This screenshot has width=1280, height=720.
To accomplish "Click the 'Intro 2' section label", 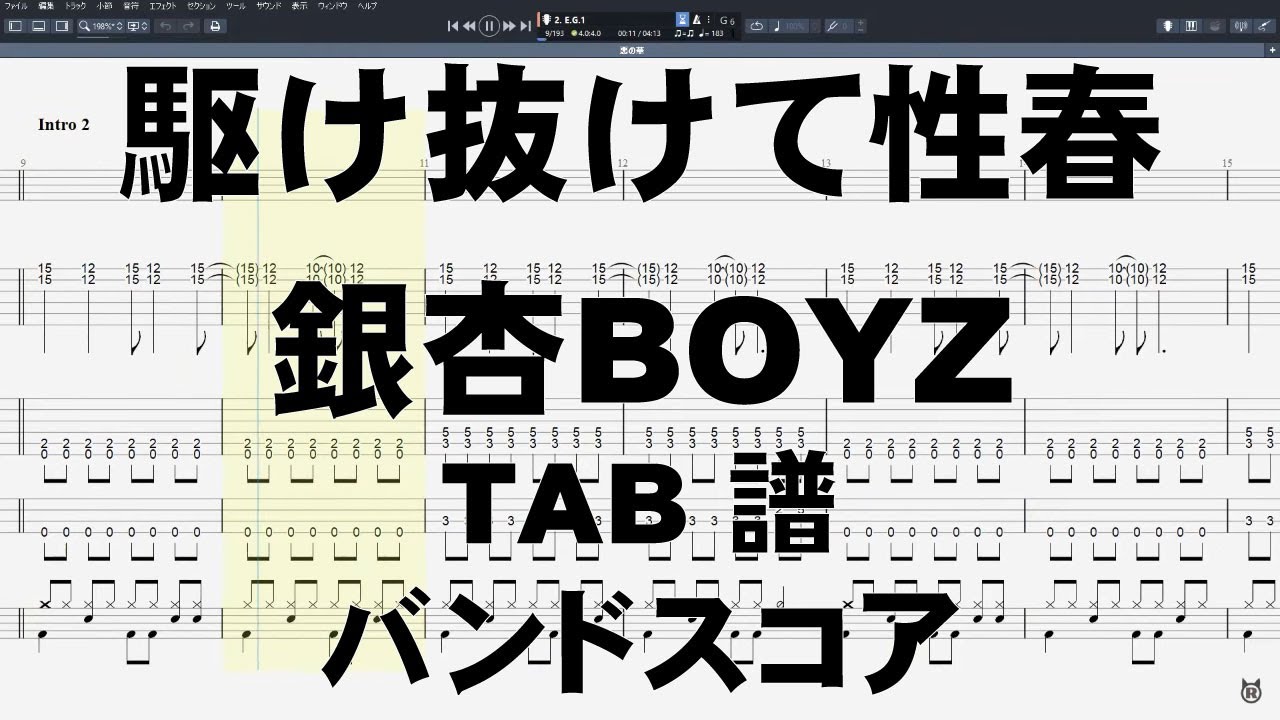I will coord(64,125).
